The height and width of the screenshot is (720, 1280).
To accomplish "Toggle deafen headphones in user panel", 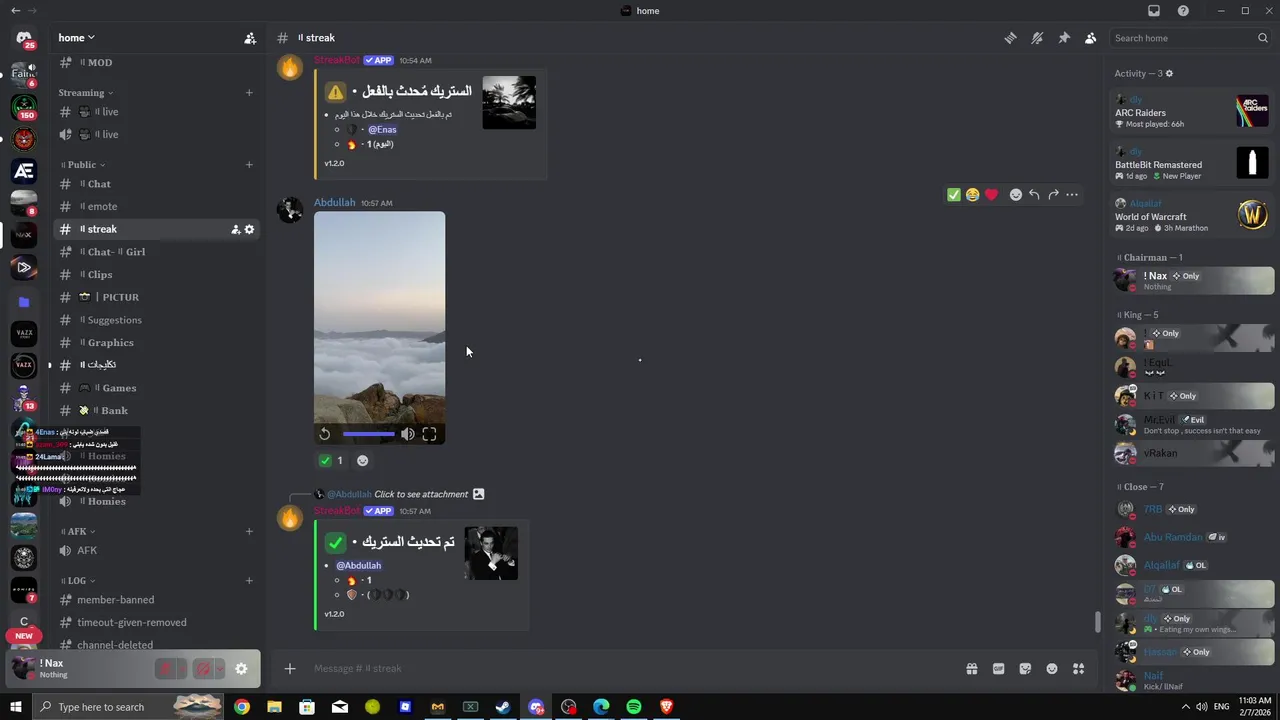I will tap(203, 669).
